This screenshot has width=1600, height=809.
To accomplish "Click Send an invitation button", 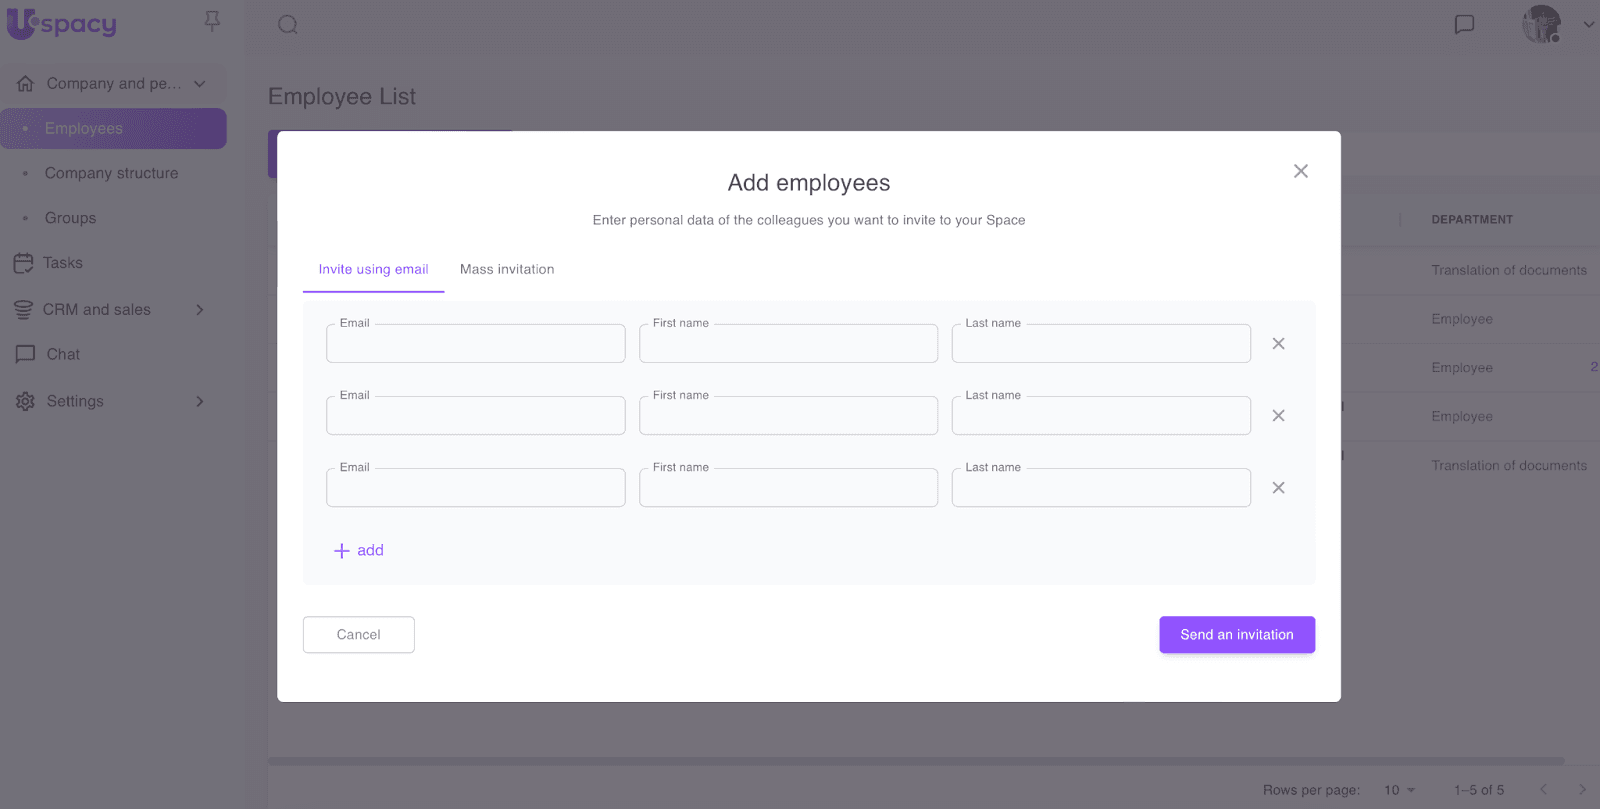I will (1237, 635).
